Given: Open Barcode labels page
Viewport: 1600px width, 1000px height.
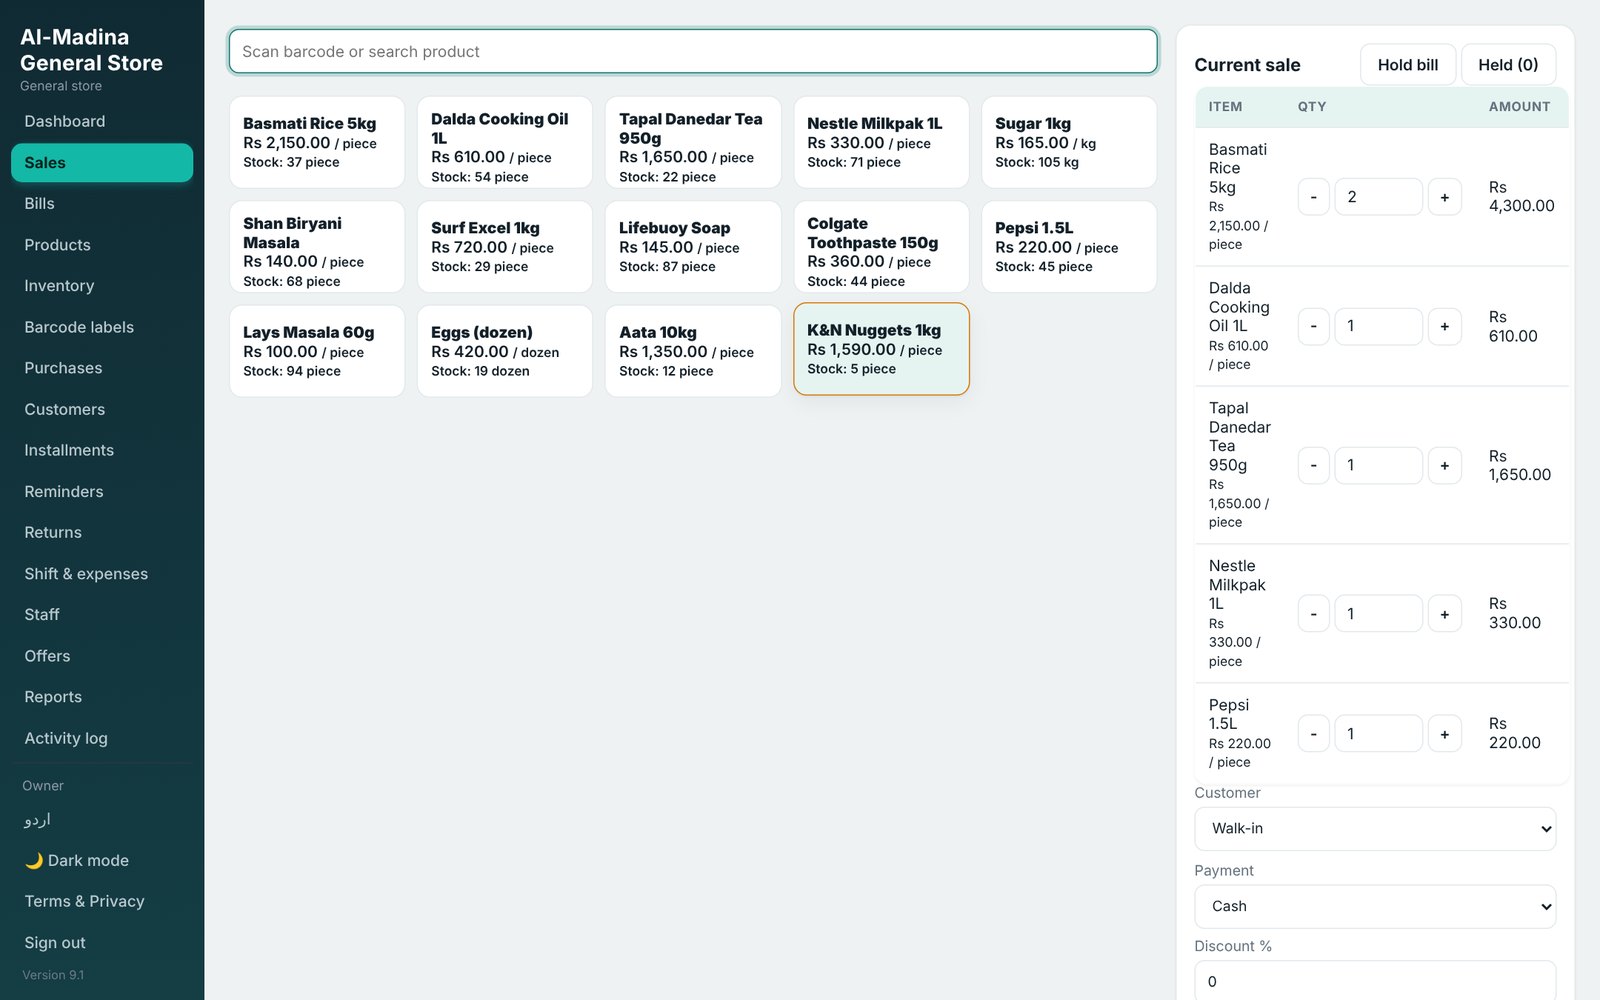Looking at the screenshot, I should coord(102,327).
